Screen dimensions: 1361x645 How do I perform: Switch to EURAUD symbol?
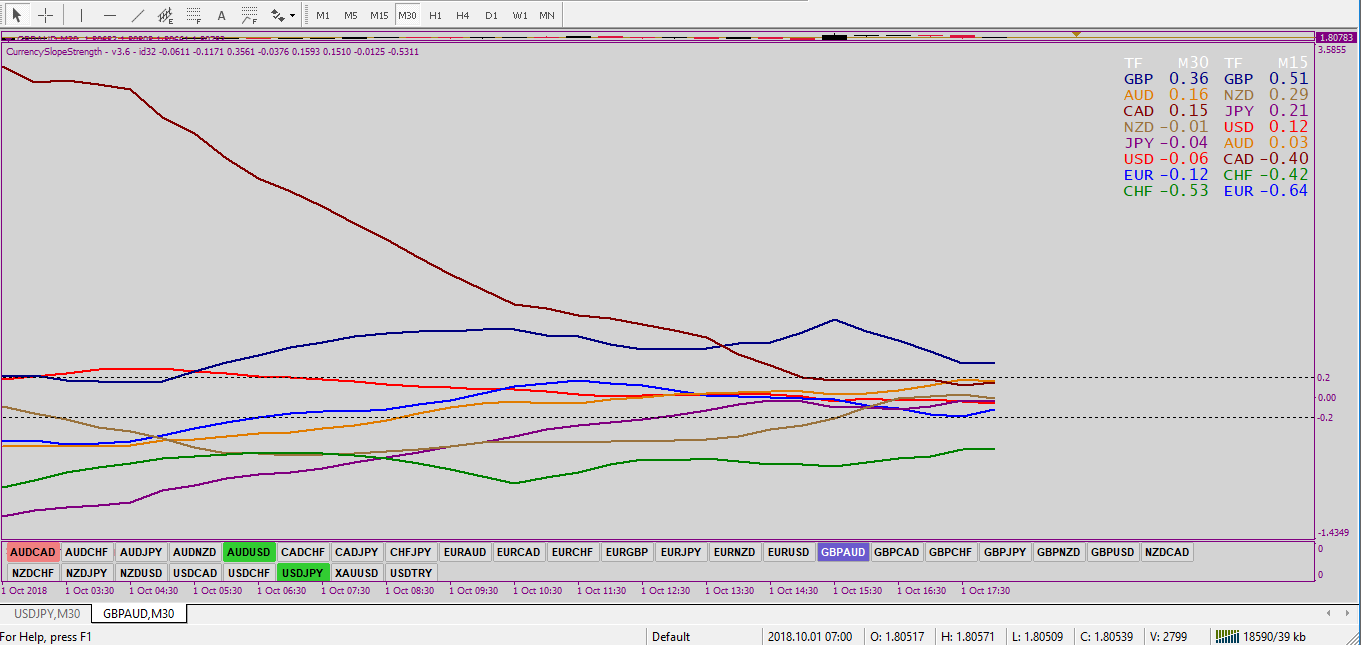[x=465, y=552]
